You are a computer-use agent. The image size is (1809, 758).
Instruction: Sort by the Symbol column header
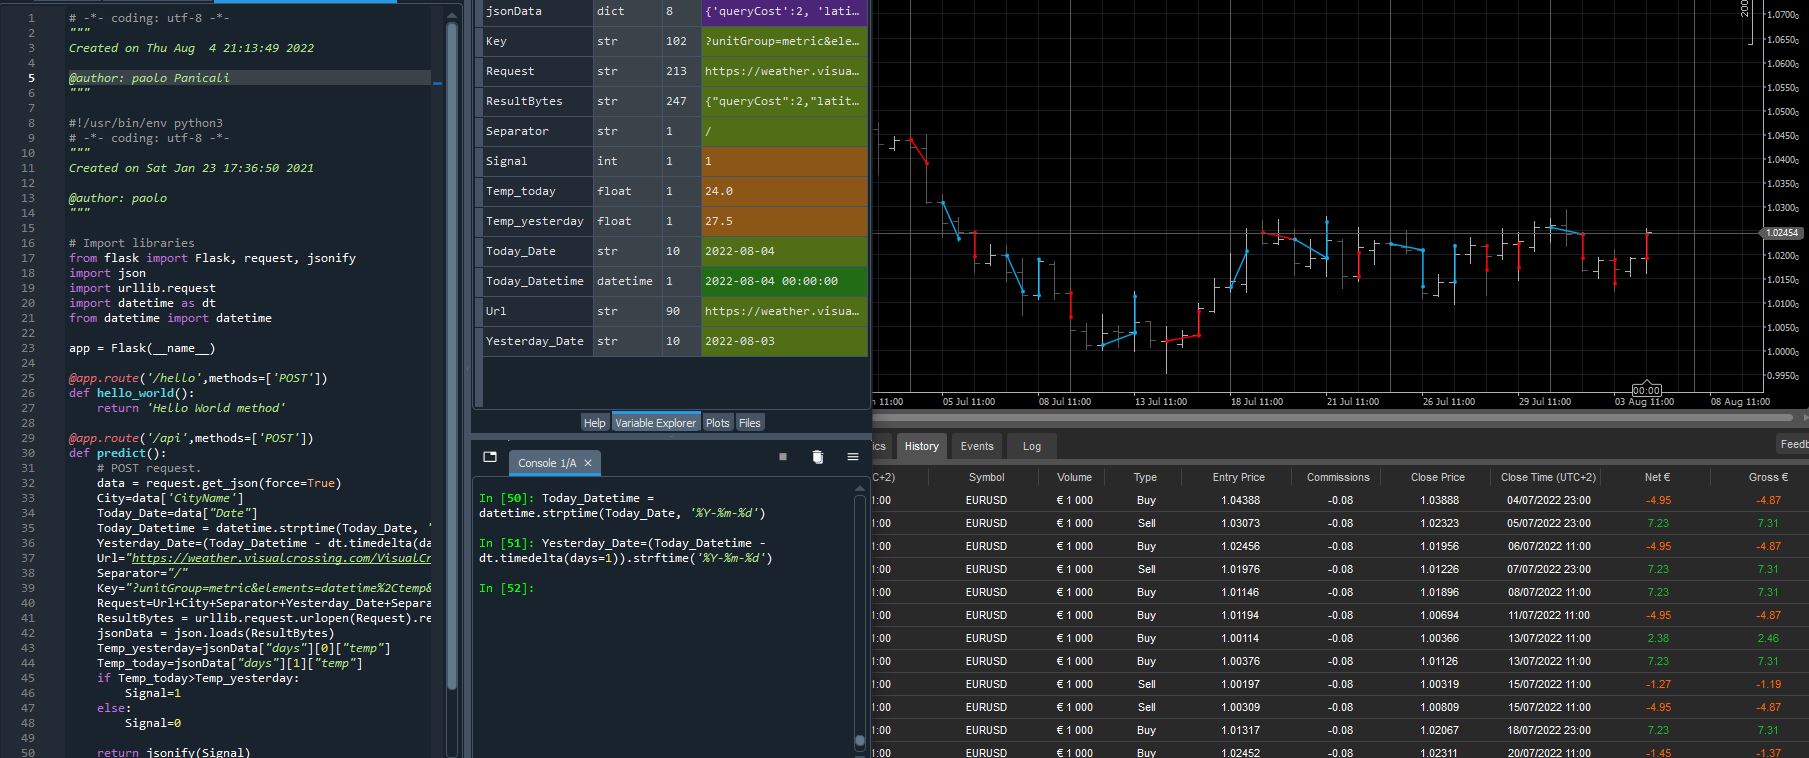click(x=986, y=477)
